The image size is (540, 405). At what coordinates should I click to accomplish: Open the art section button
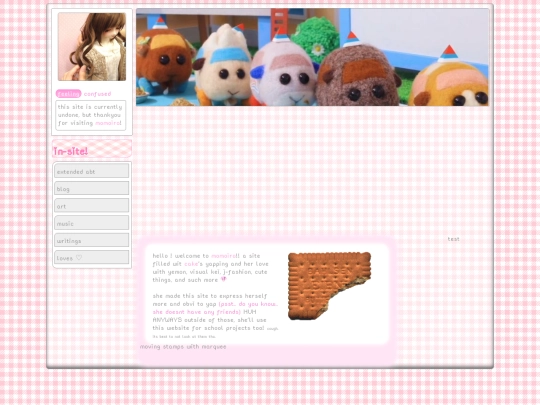[92, 206]
